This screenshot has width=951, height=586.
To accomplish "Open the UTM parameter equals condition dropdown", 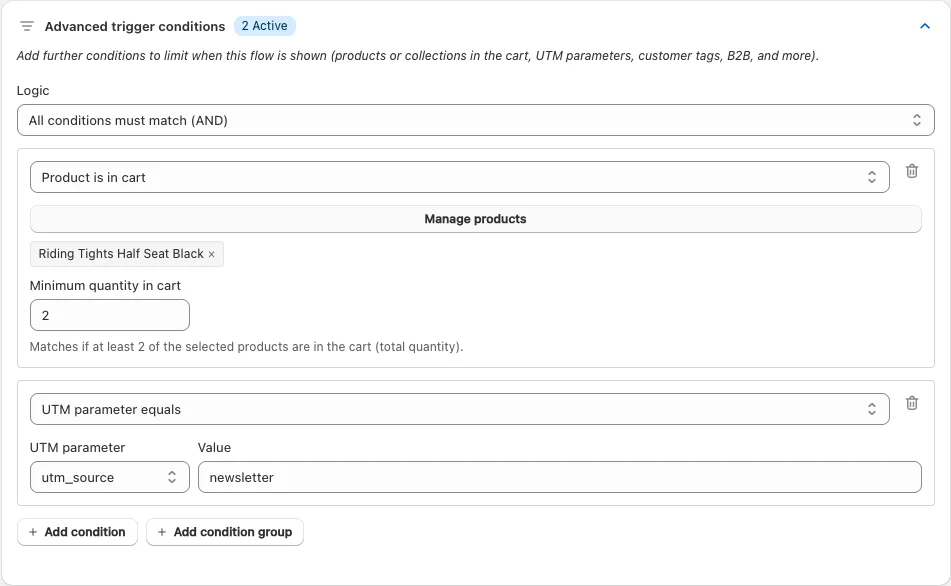I will 460,409.
